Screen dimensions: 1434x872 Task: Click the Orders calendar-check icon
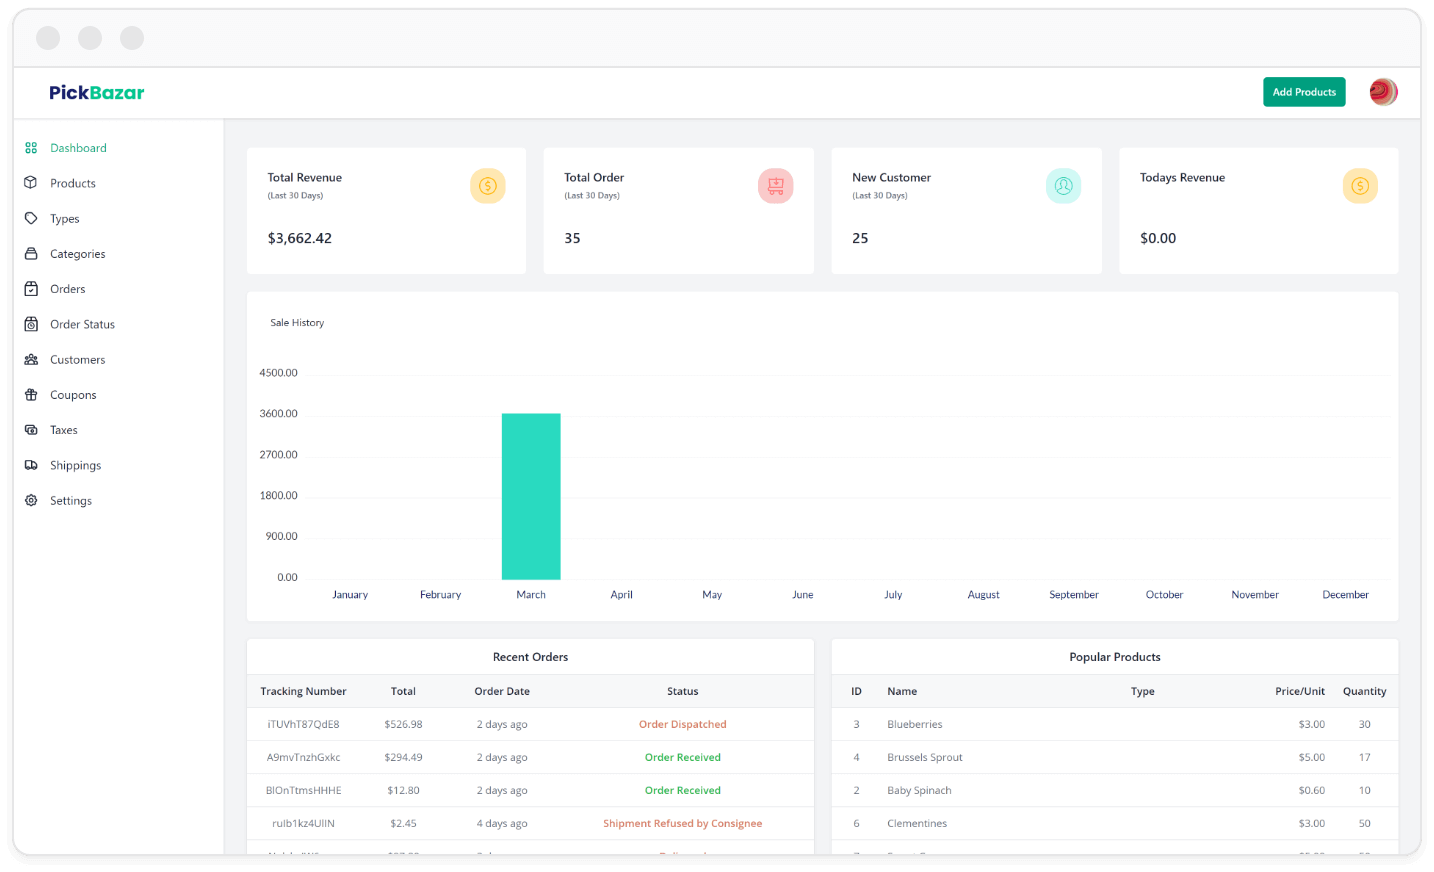(x=31, y=289)
